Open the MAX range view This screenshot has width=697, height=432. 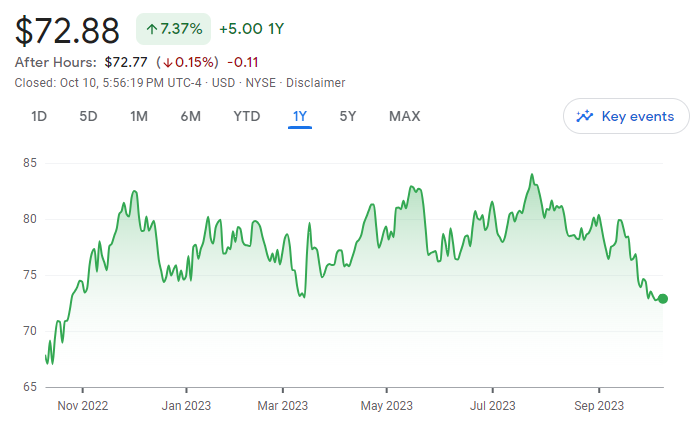(x=404, y=116)
